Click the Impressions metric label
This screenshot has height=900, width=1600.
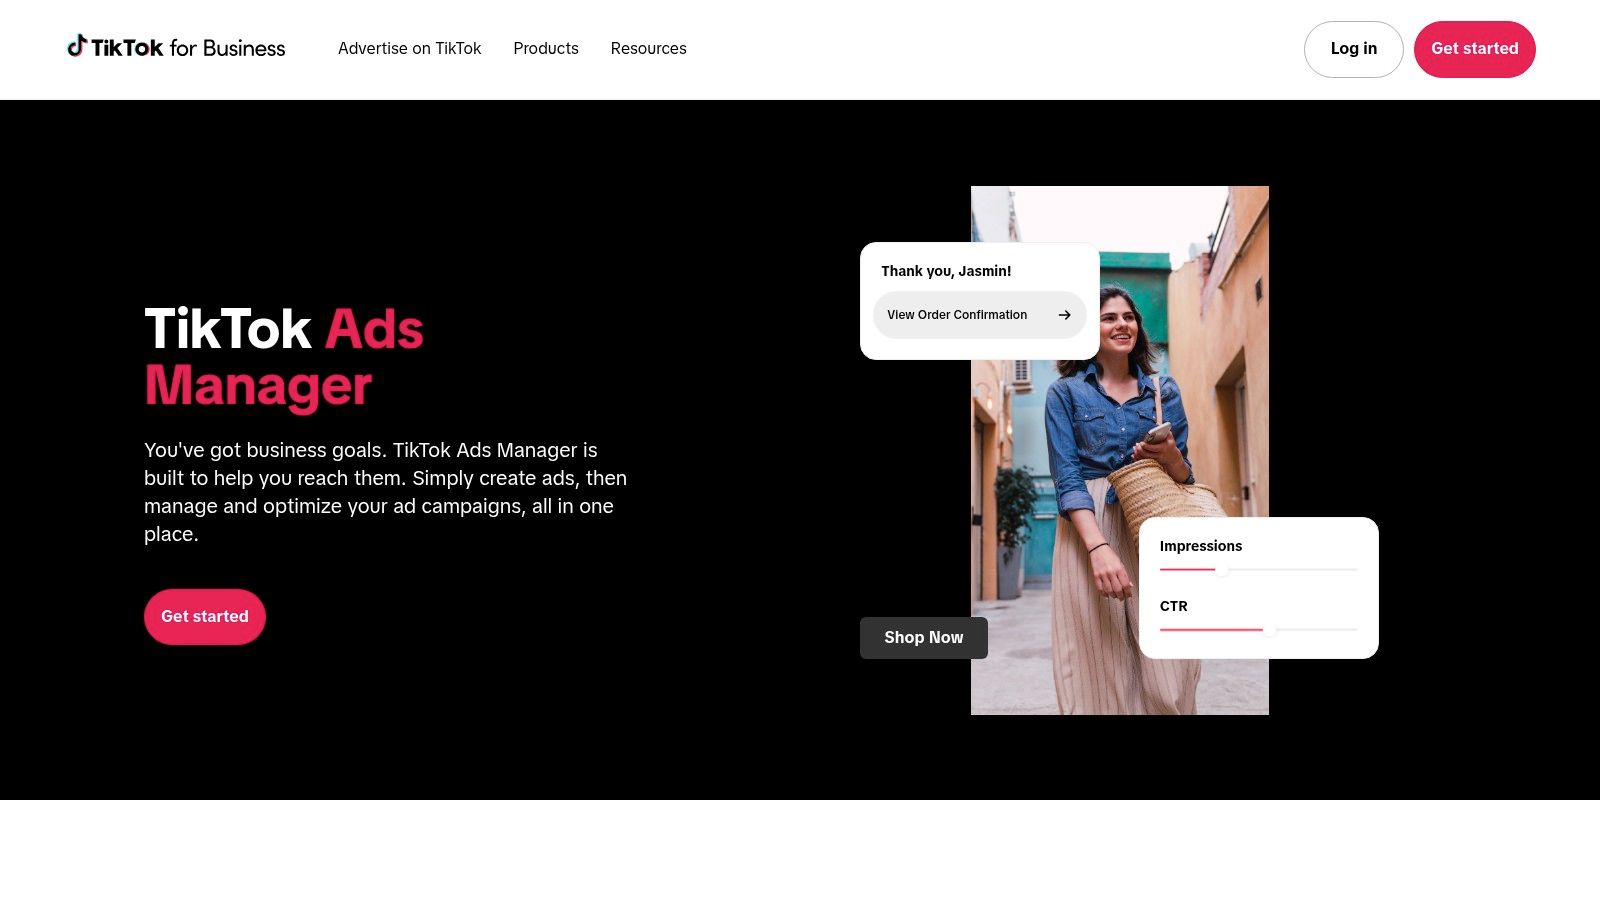(x=1201, y=546)
